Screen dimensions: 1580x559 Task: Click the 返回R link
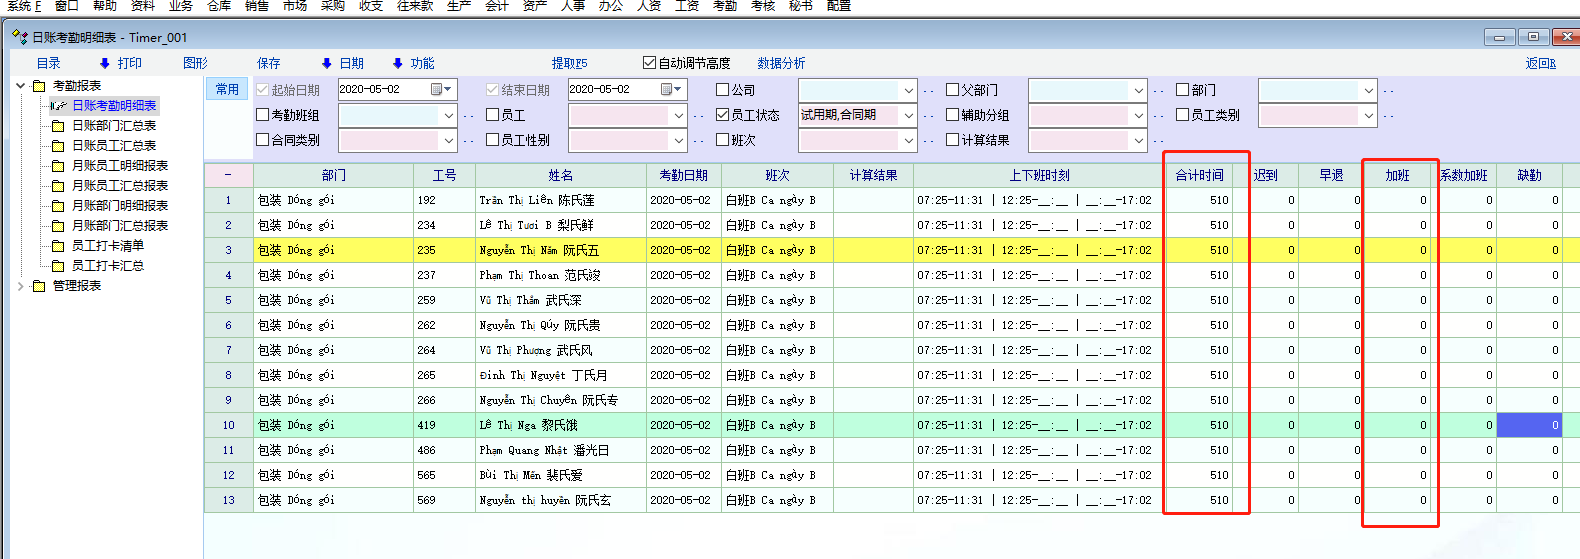point(1540,64)
